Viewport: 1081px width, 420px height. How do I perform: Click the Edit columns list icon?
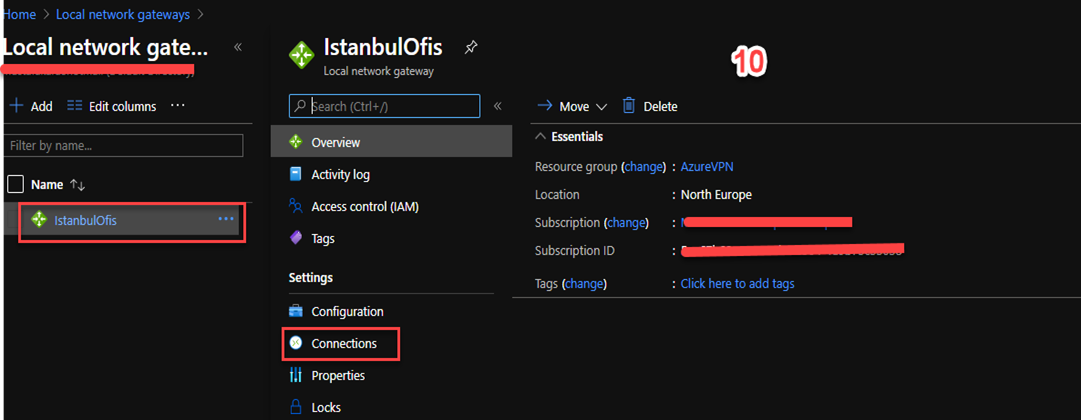tap(74, 106)
